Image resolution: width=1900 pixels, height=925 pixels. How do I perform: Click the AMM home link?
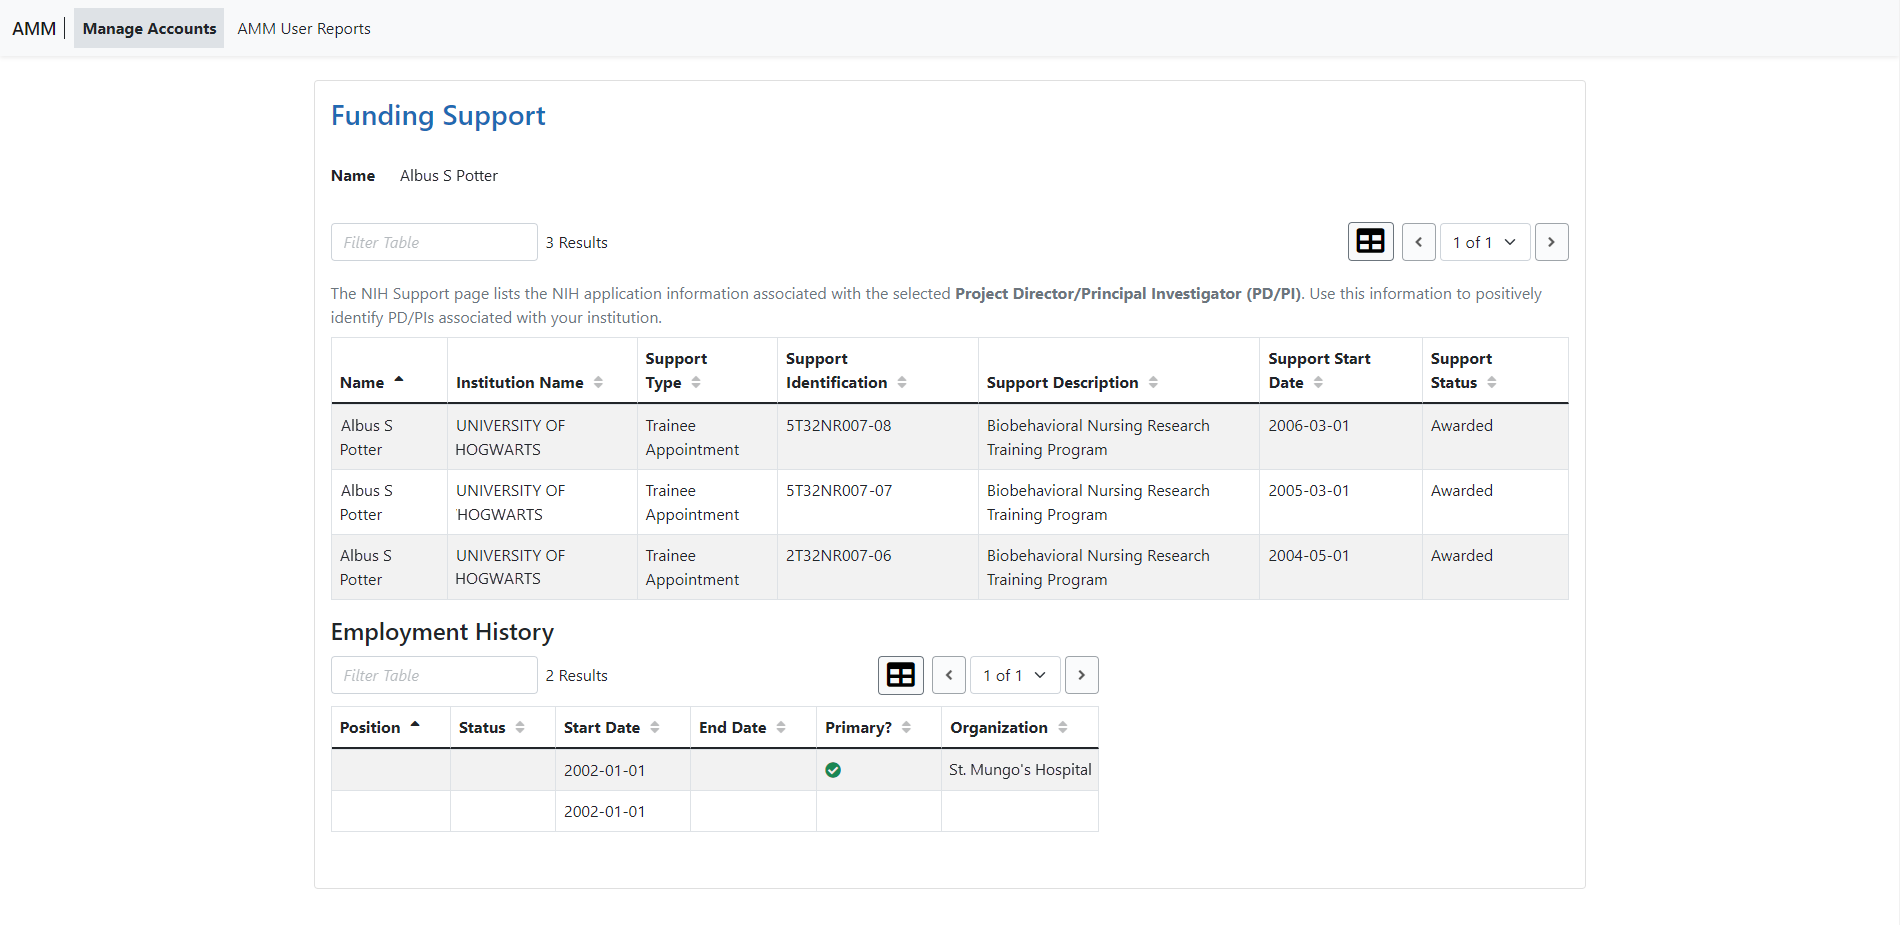[x=34, y=28]
